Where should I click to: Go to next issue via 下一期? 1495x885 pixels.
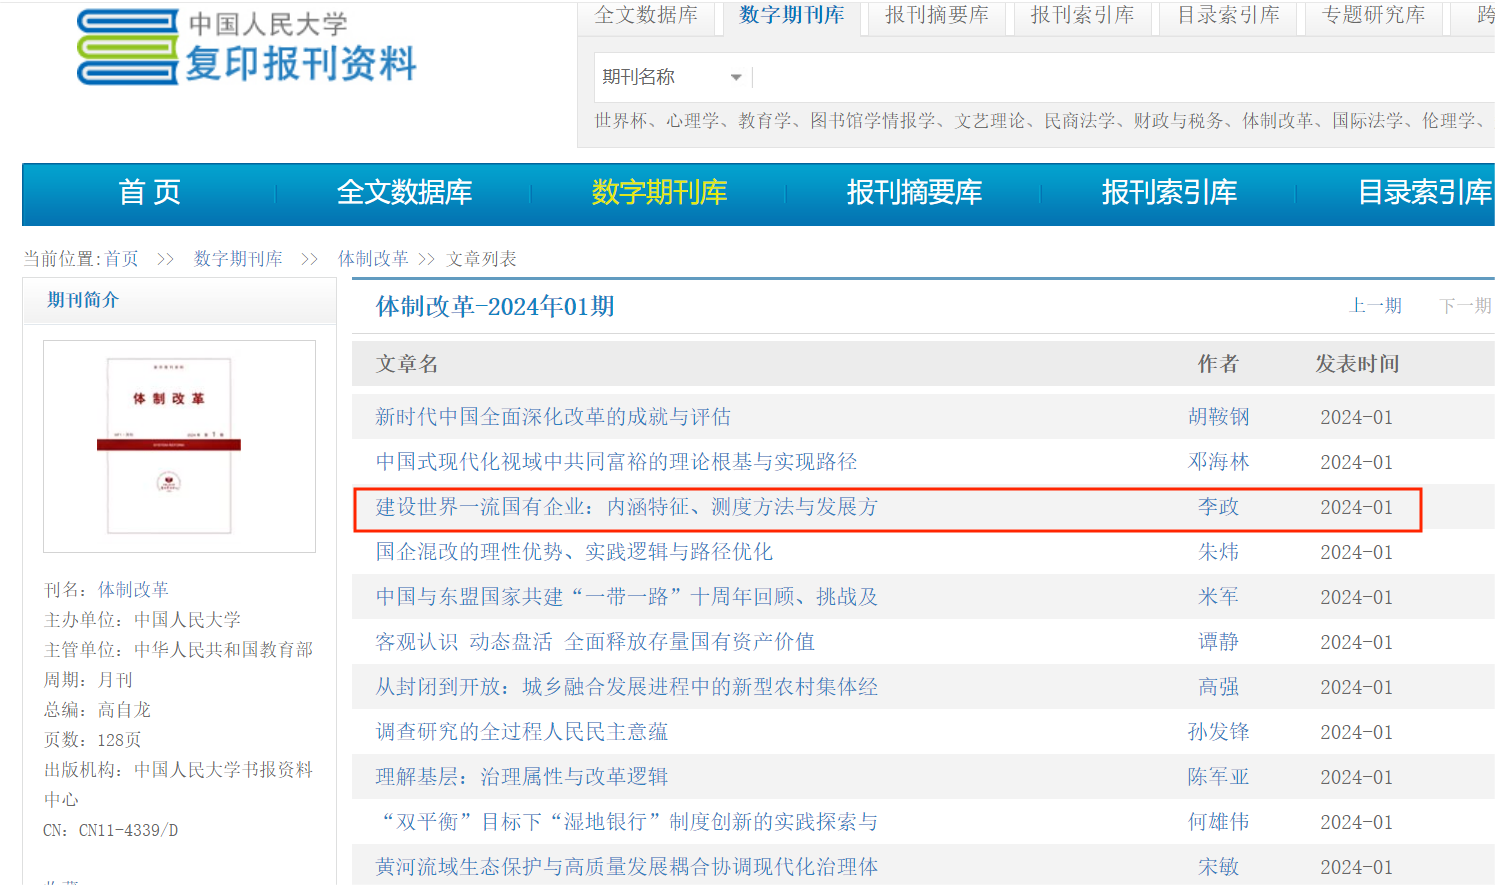[1464, 306]
